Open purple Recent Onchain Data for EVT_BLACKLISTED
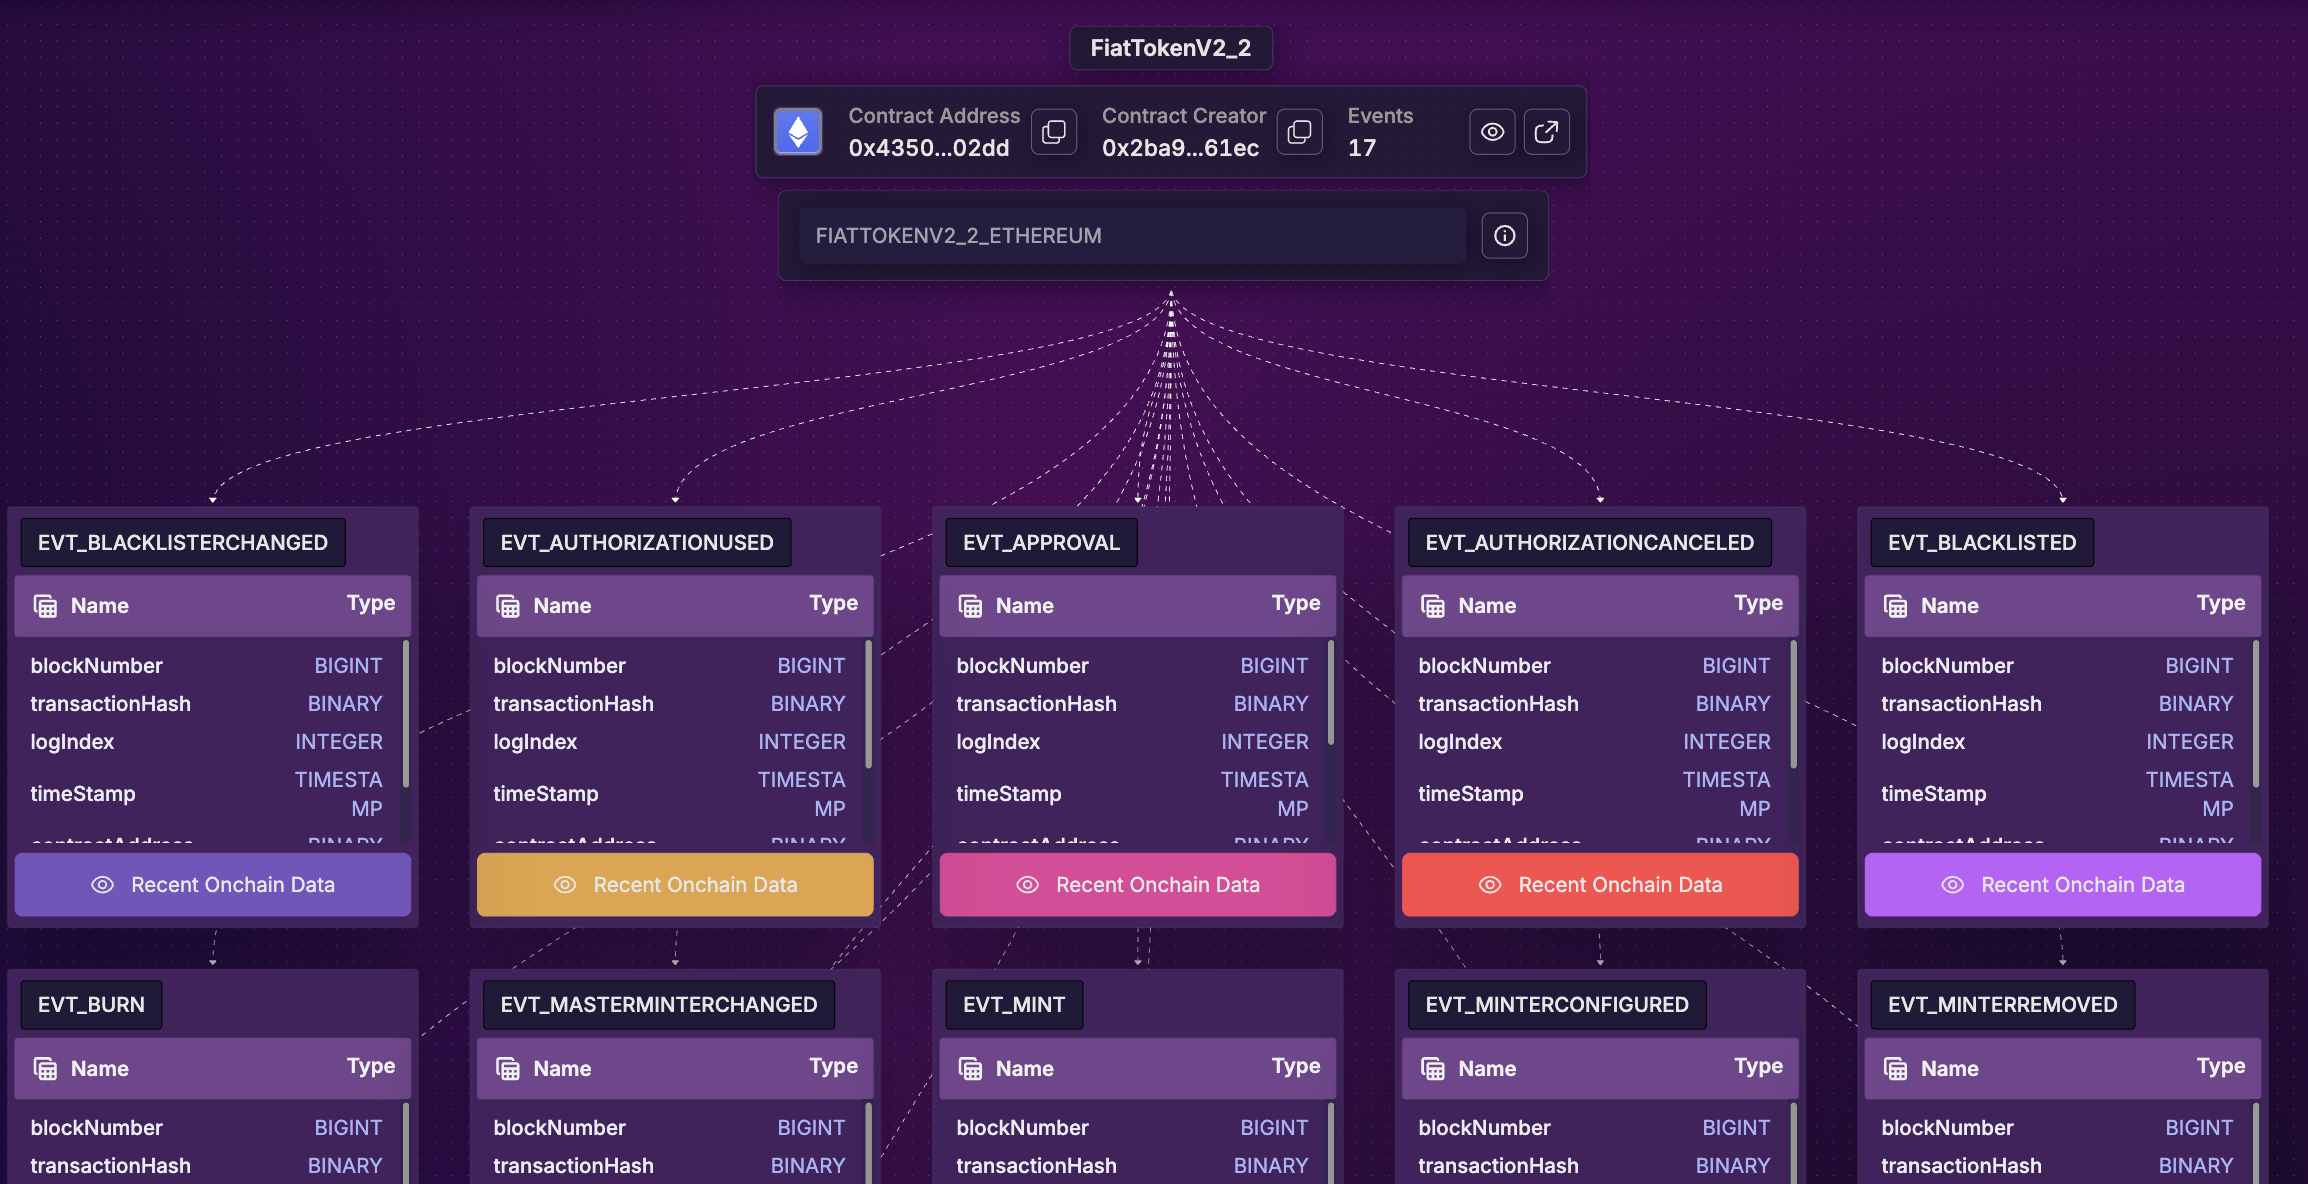The image size is (2308, 1184). [2062, 885]
